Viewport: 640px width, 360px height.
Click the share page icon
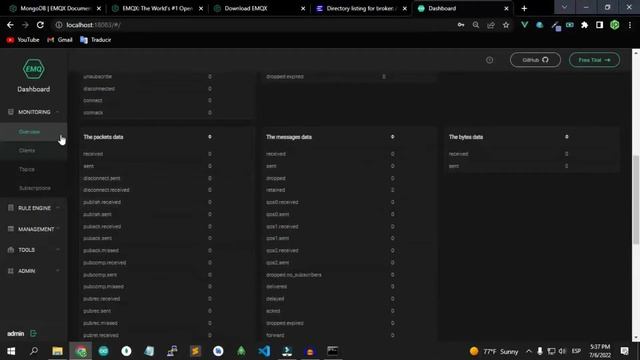[x=491, y=25]
